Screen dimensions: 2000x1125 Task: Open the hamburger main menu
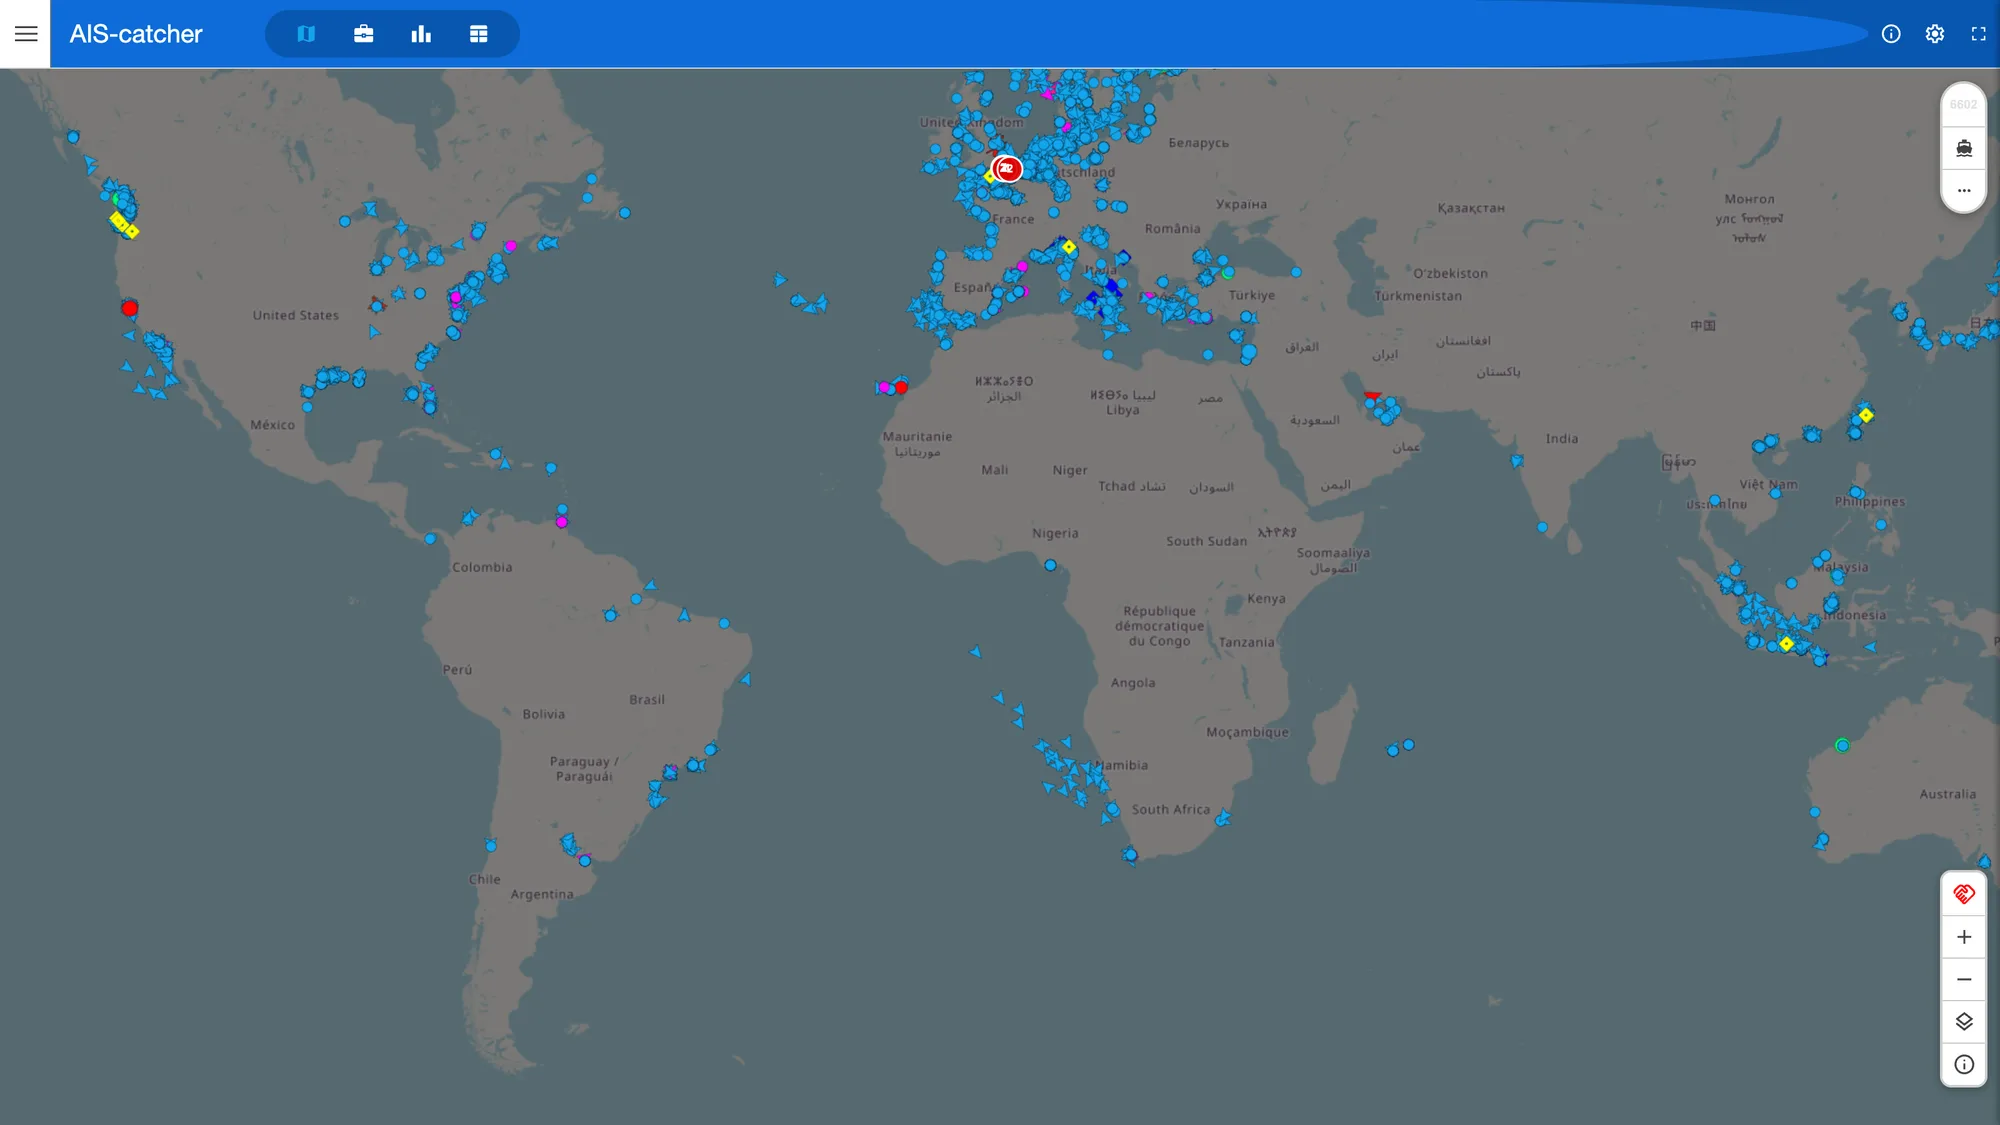[x=26, y=34]
